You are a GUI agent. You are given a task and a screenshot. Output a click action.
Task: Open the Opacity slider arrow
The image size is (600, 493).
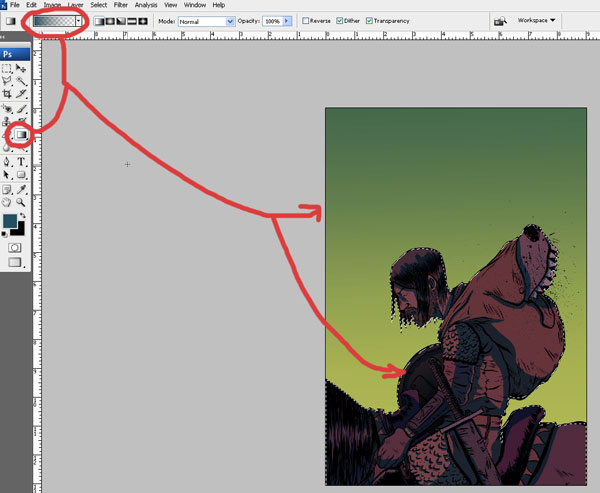pyautogui.click(x=287, y=21)
